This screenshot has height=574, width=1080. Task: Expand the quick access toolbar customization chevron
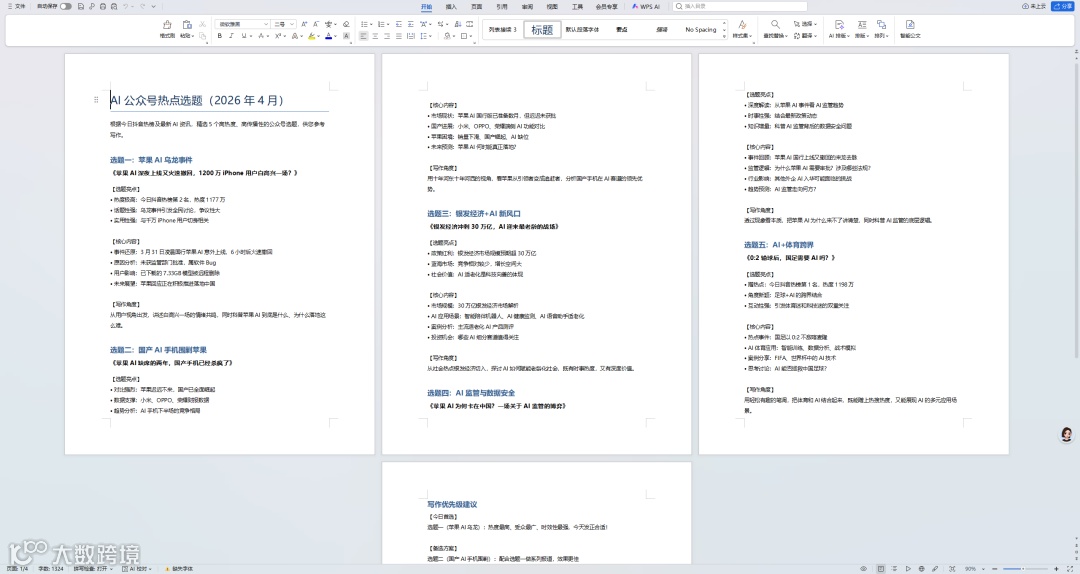pyautogui.click(x=154, y=6)
